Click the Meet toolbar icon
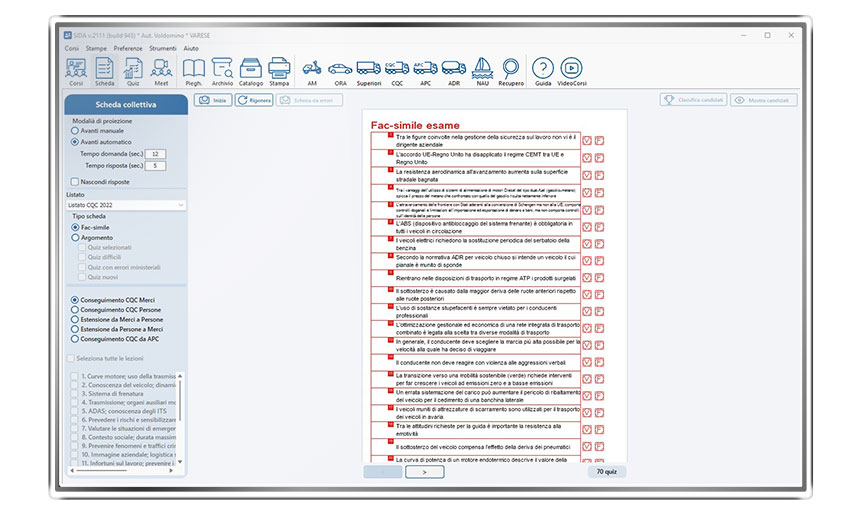This screenshot has width=850, height=513. (160, 70)
